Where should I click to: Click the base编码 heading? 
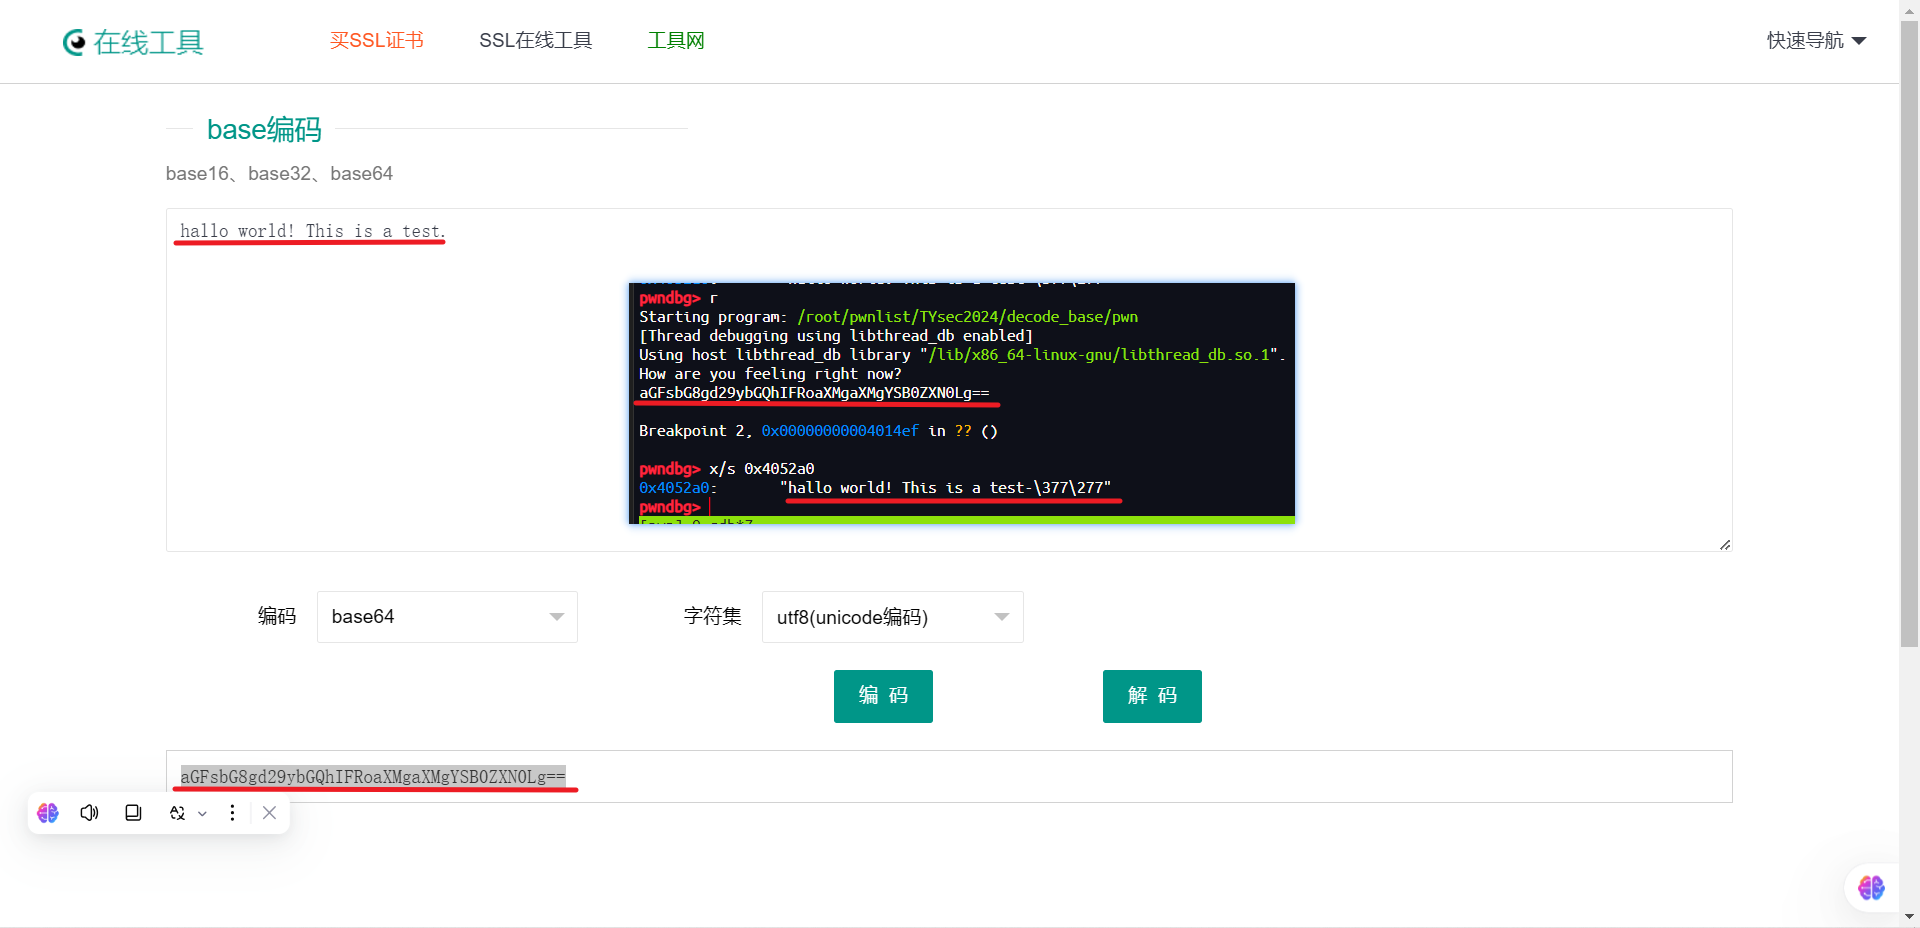click(264, 129)
